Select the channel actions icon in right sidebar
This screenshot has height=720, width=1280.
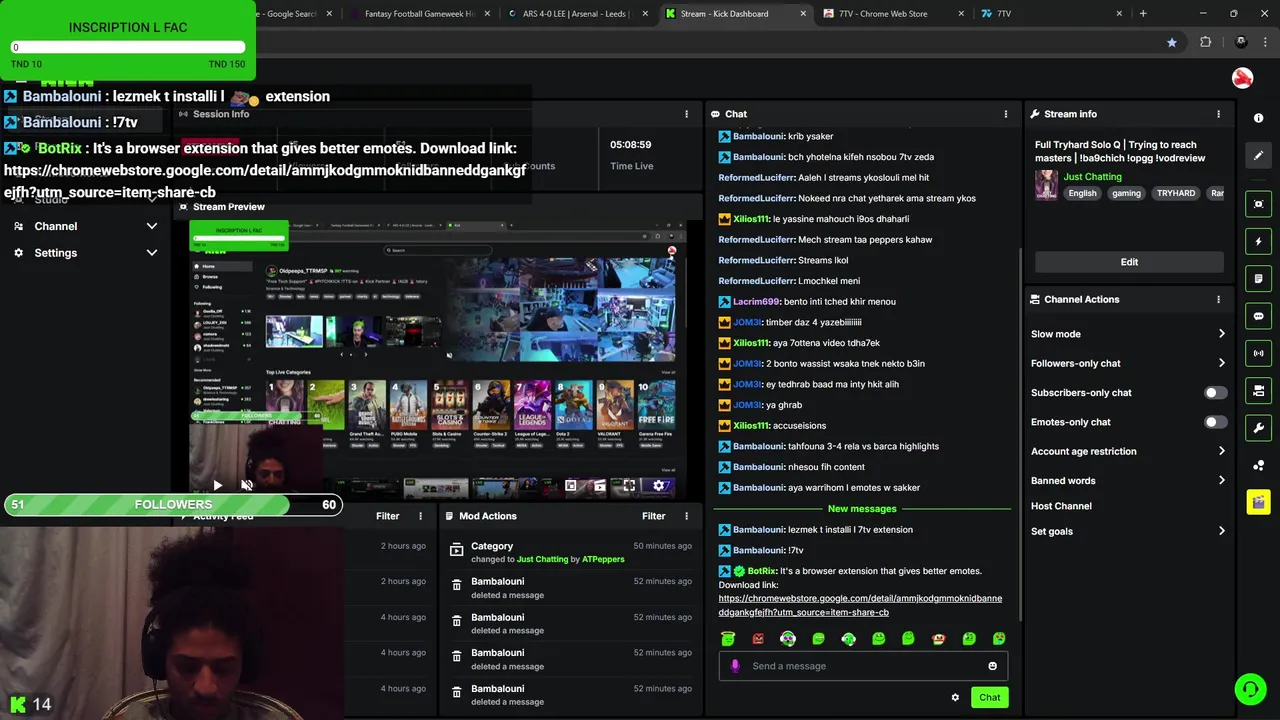[x=1258, y=390]
